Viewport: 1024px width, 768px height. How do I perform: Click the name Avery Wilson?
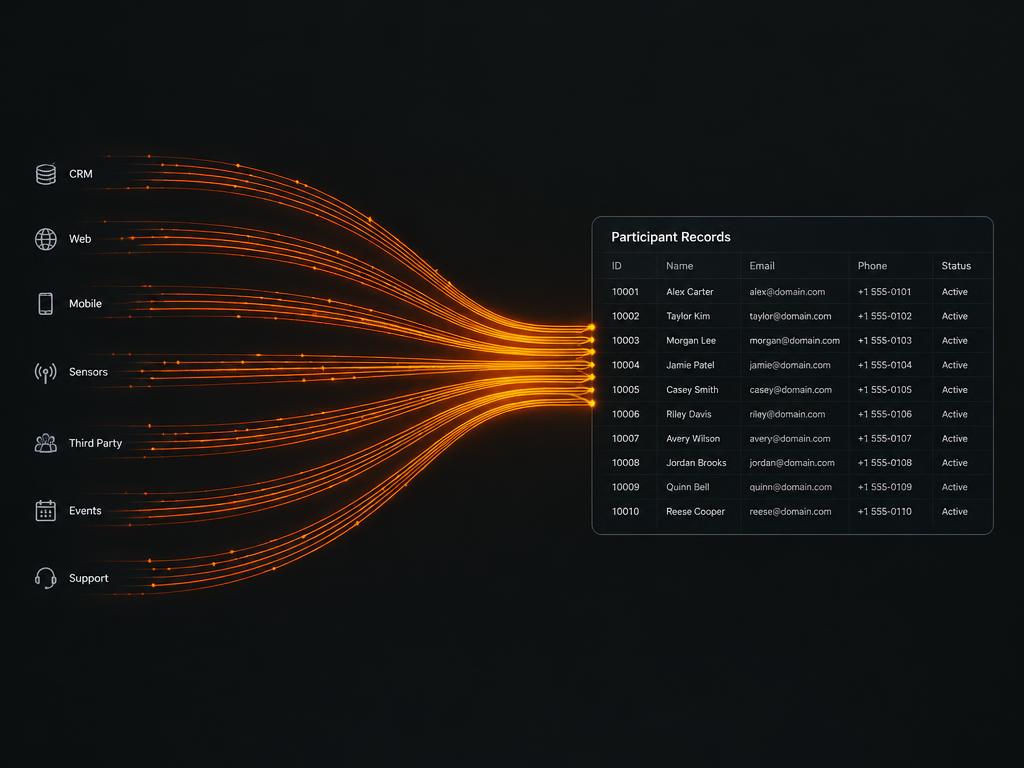pyautogui.click(x=693, y=439)
